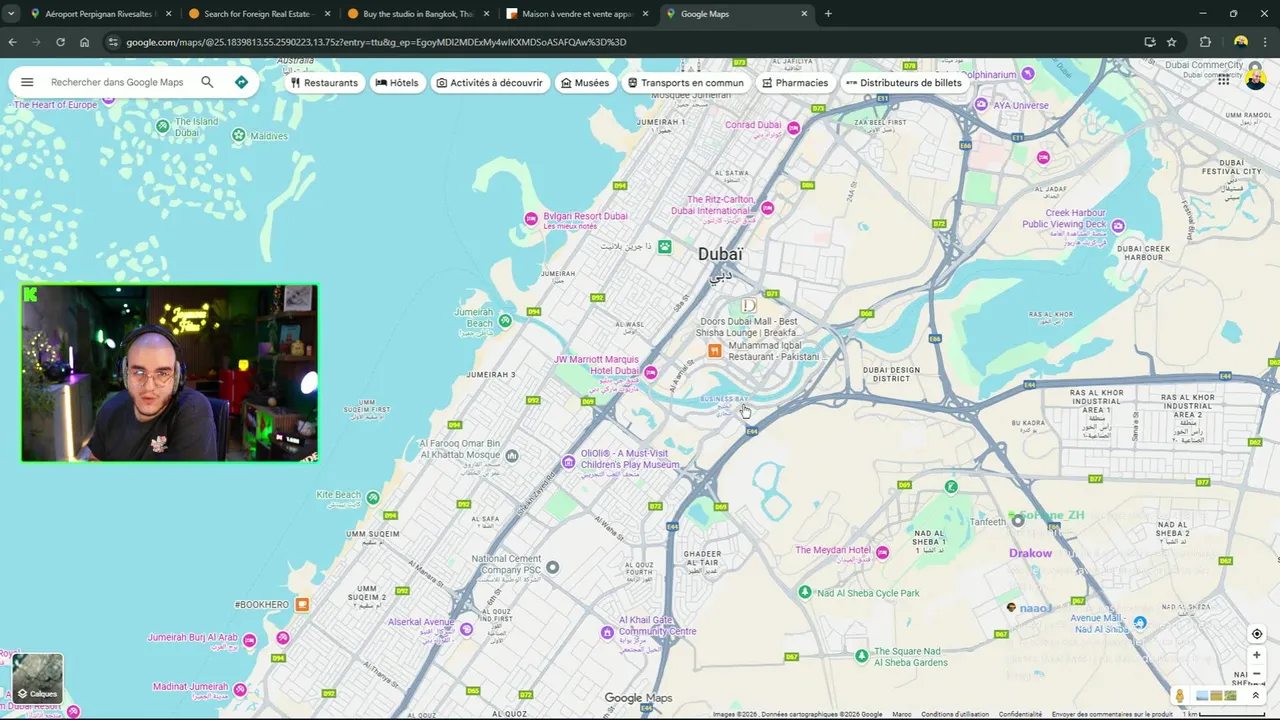
Task: Open a new browser tab
Action: coord(828,14)
